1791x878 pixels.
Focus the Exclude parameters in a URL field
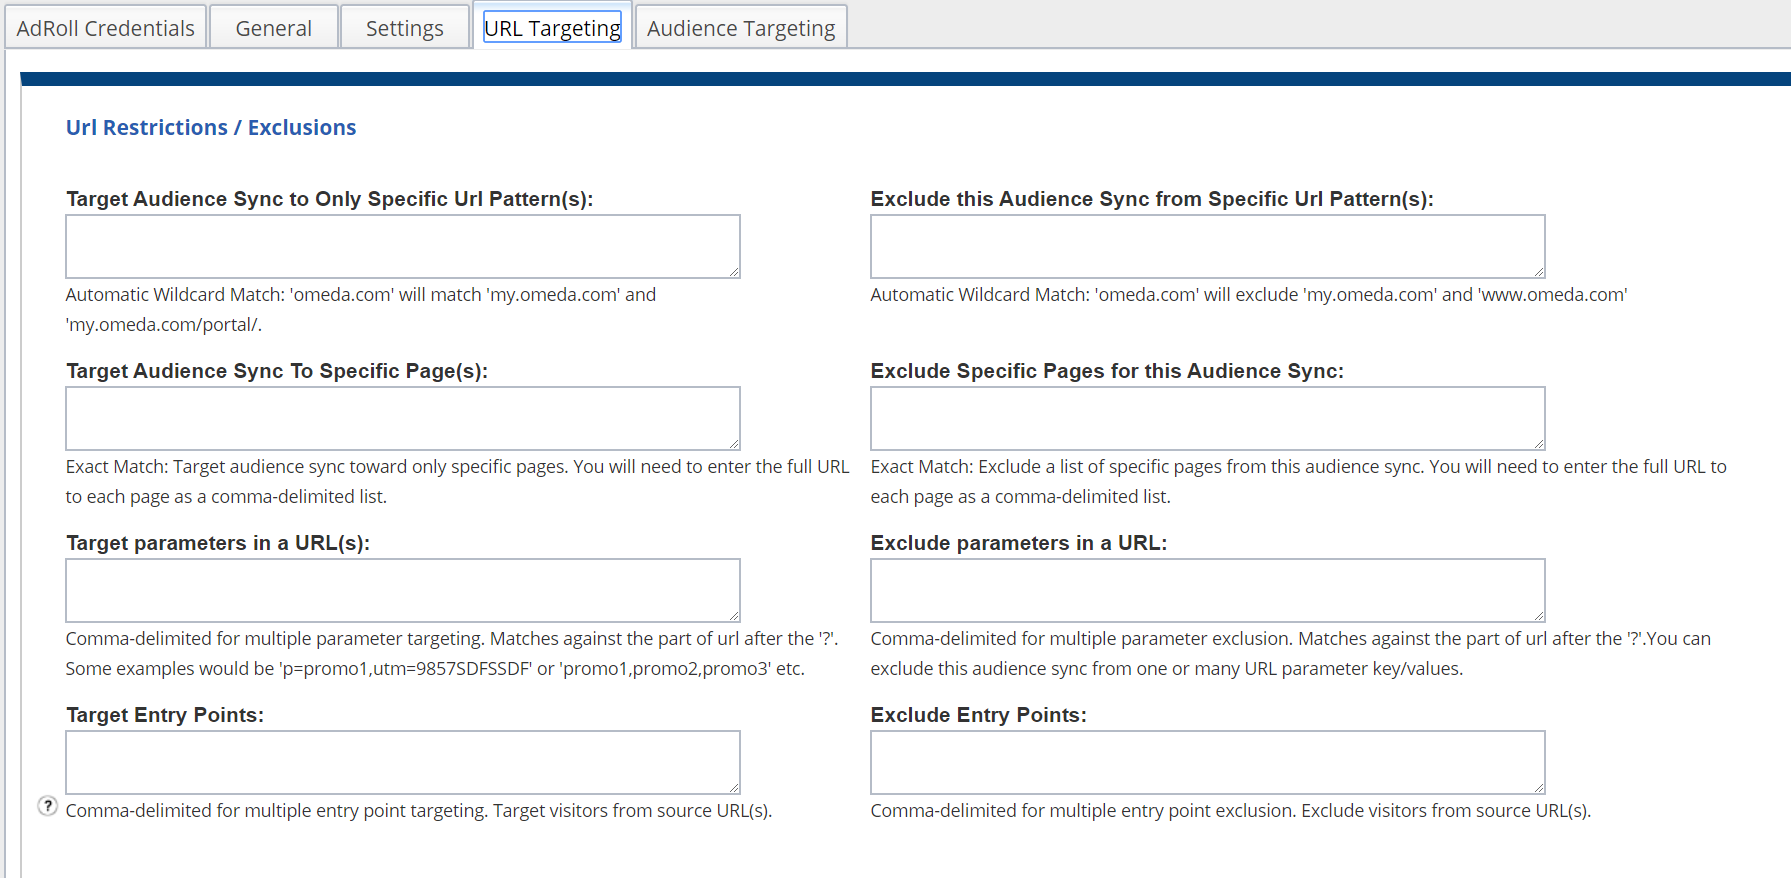[1208, 590]
